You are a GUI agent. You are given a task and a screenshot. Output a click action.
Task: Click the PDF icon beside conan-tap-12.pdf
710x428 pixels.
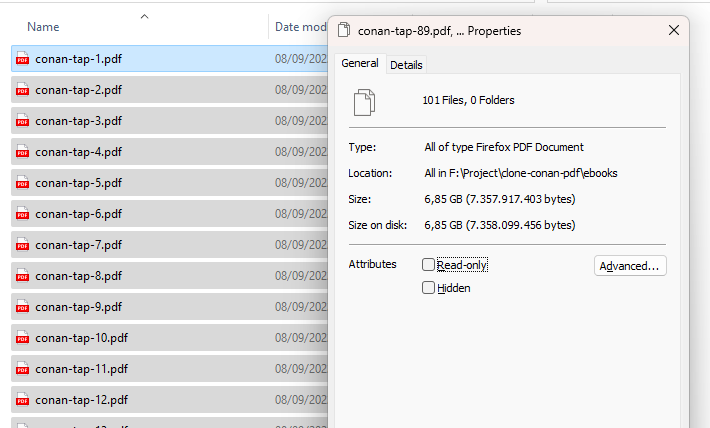tap(22, 400)
